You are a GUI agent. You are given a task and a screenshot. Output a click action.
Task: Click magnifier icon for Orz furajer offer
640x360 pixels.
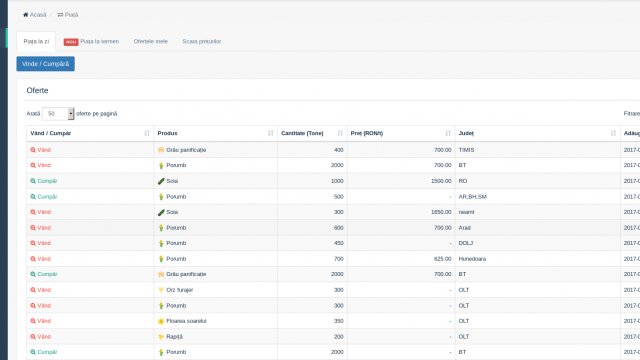pyautogui.click(x=33, y=290)
